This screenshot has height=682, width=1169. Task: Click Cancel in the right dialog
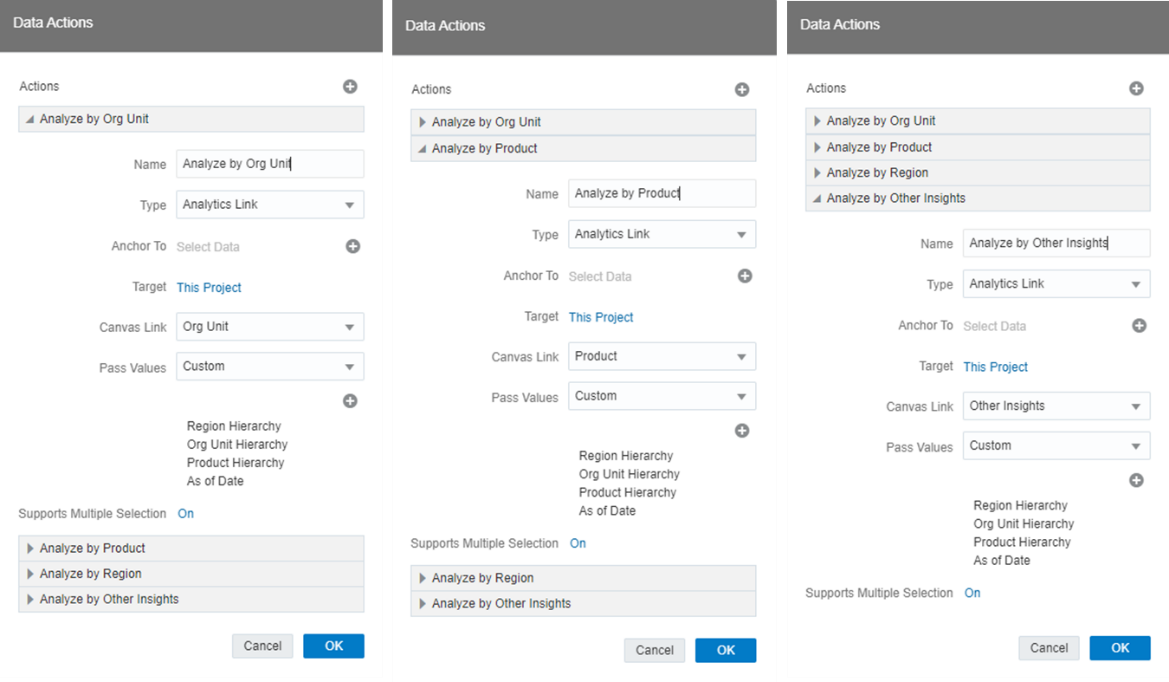[1049, 648]
